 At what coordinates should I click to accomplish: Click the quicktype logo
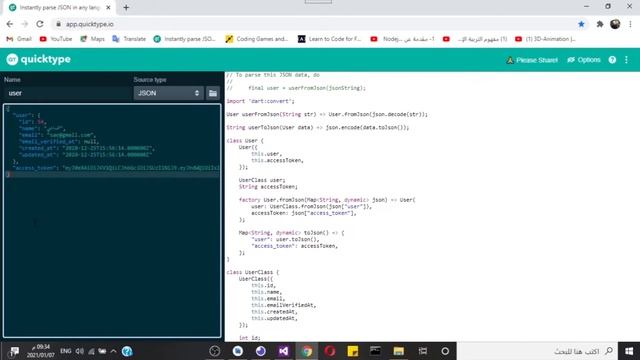tap(38, 60)
